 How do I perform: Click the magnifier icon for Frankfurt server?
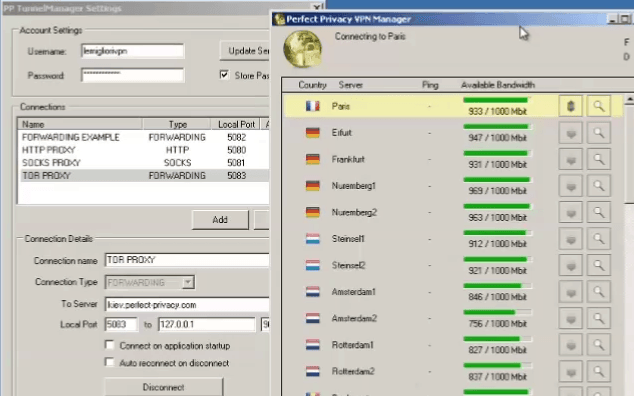pos(599,160)
